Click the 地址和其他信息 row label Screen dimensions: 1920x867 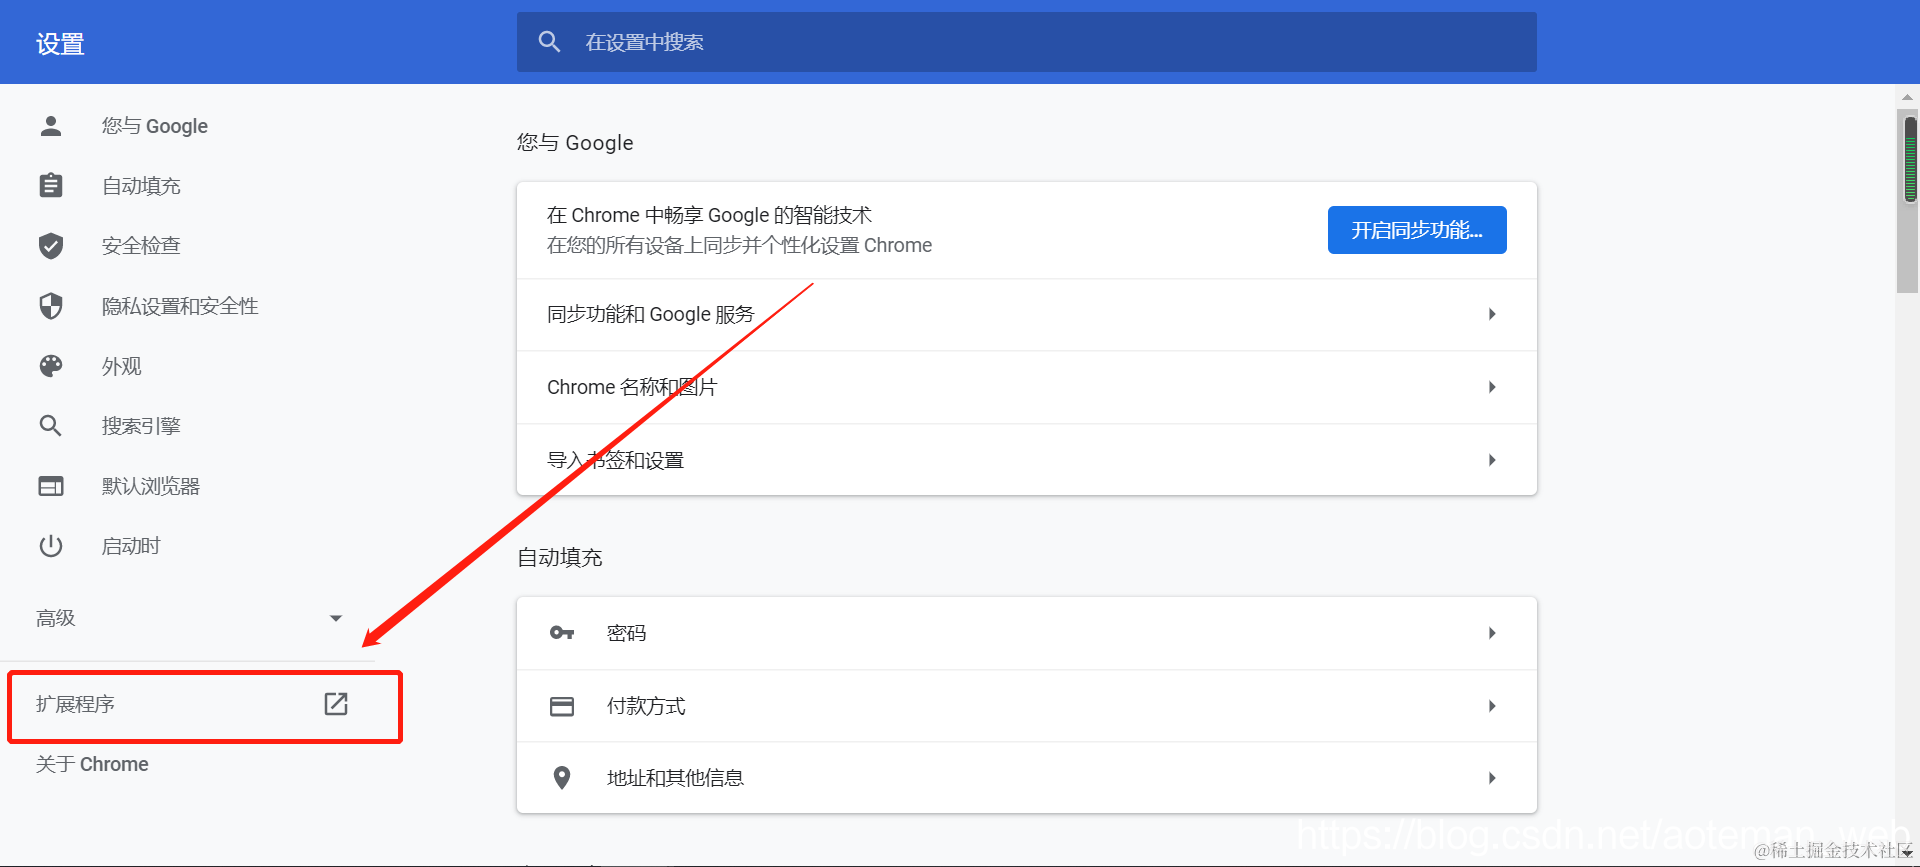675,778
